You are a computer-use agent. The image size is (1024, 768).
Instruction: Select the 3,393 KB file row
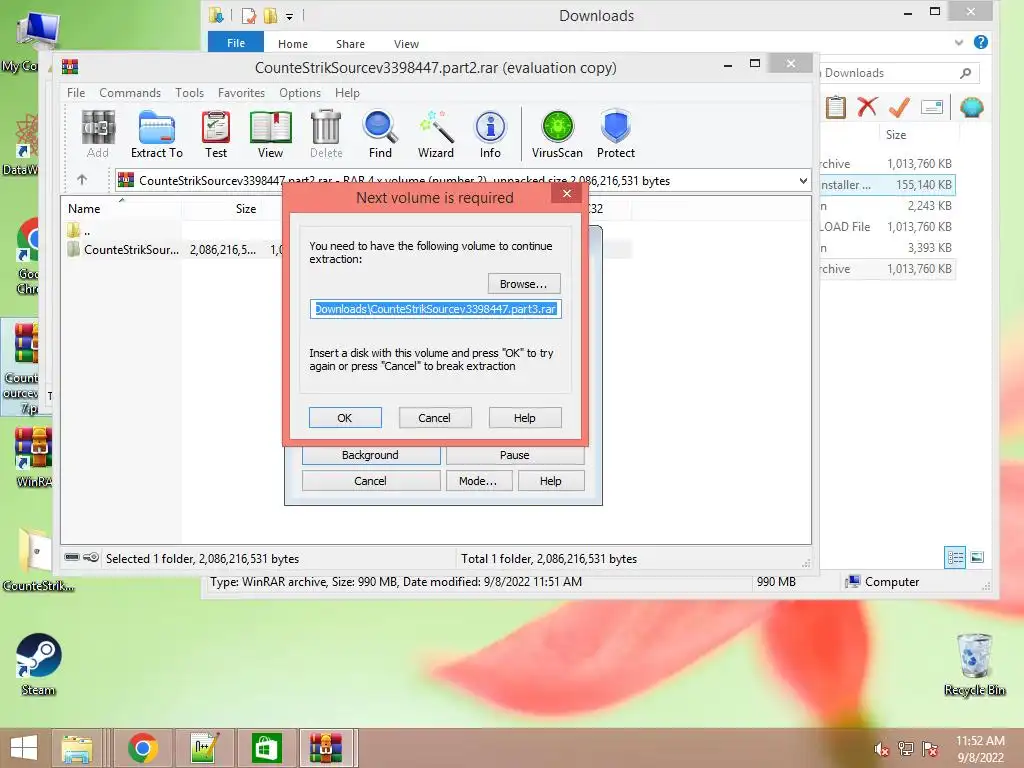(887, 248)
